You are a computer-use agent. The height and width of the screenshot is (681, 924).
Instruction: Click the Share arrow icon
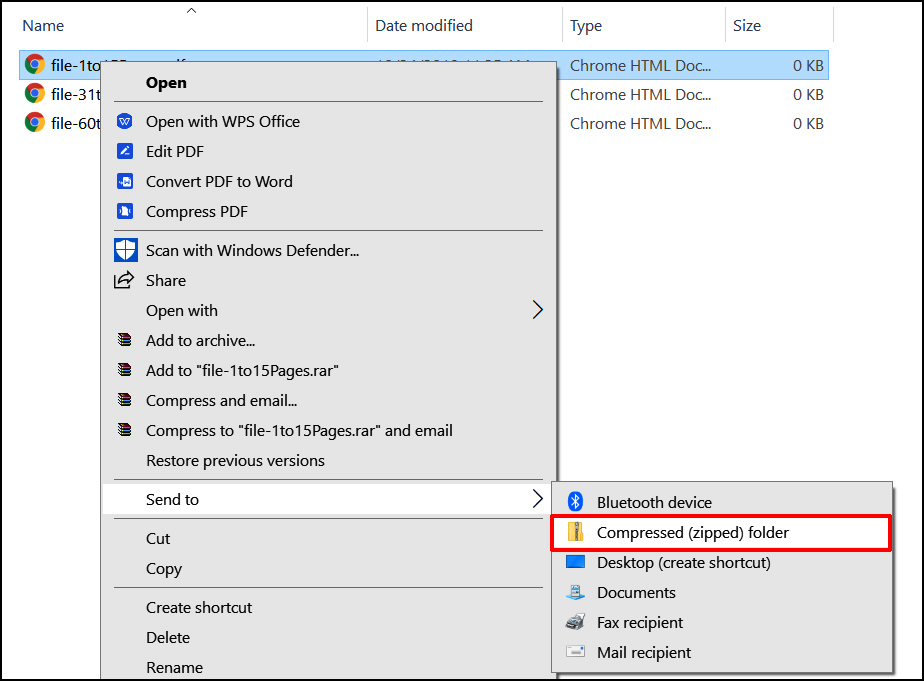tap(125, 280)
